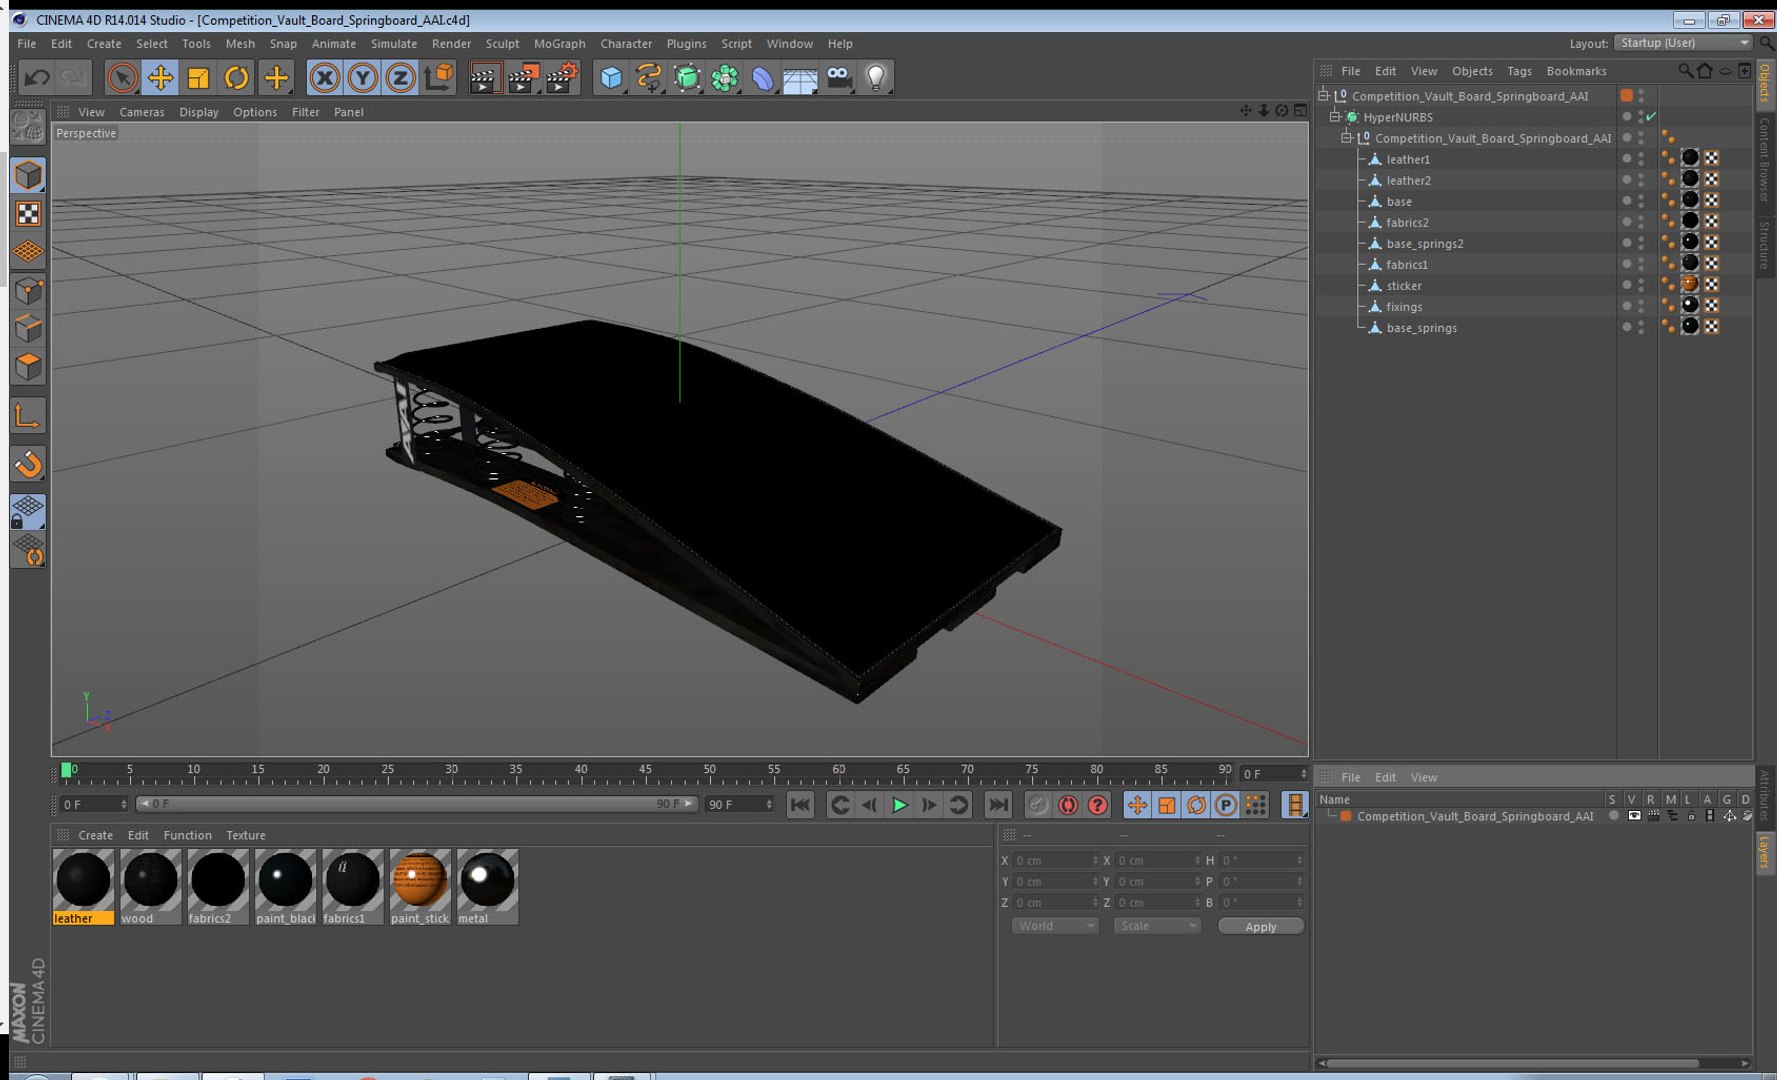Add a Cube primitive object
The image size is (1777, 1080).
611,78
